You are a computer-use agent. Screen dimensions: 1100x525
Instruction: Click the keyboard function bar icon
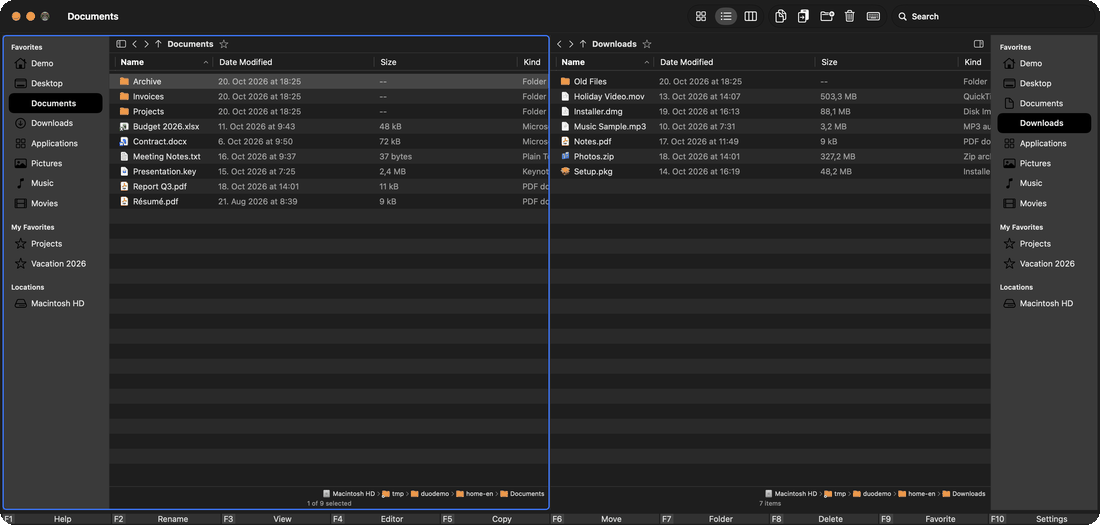(873, 16)
